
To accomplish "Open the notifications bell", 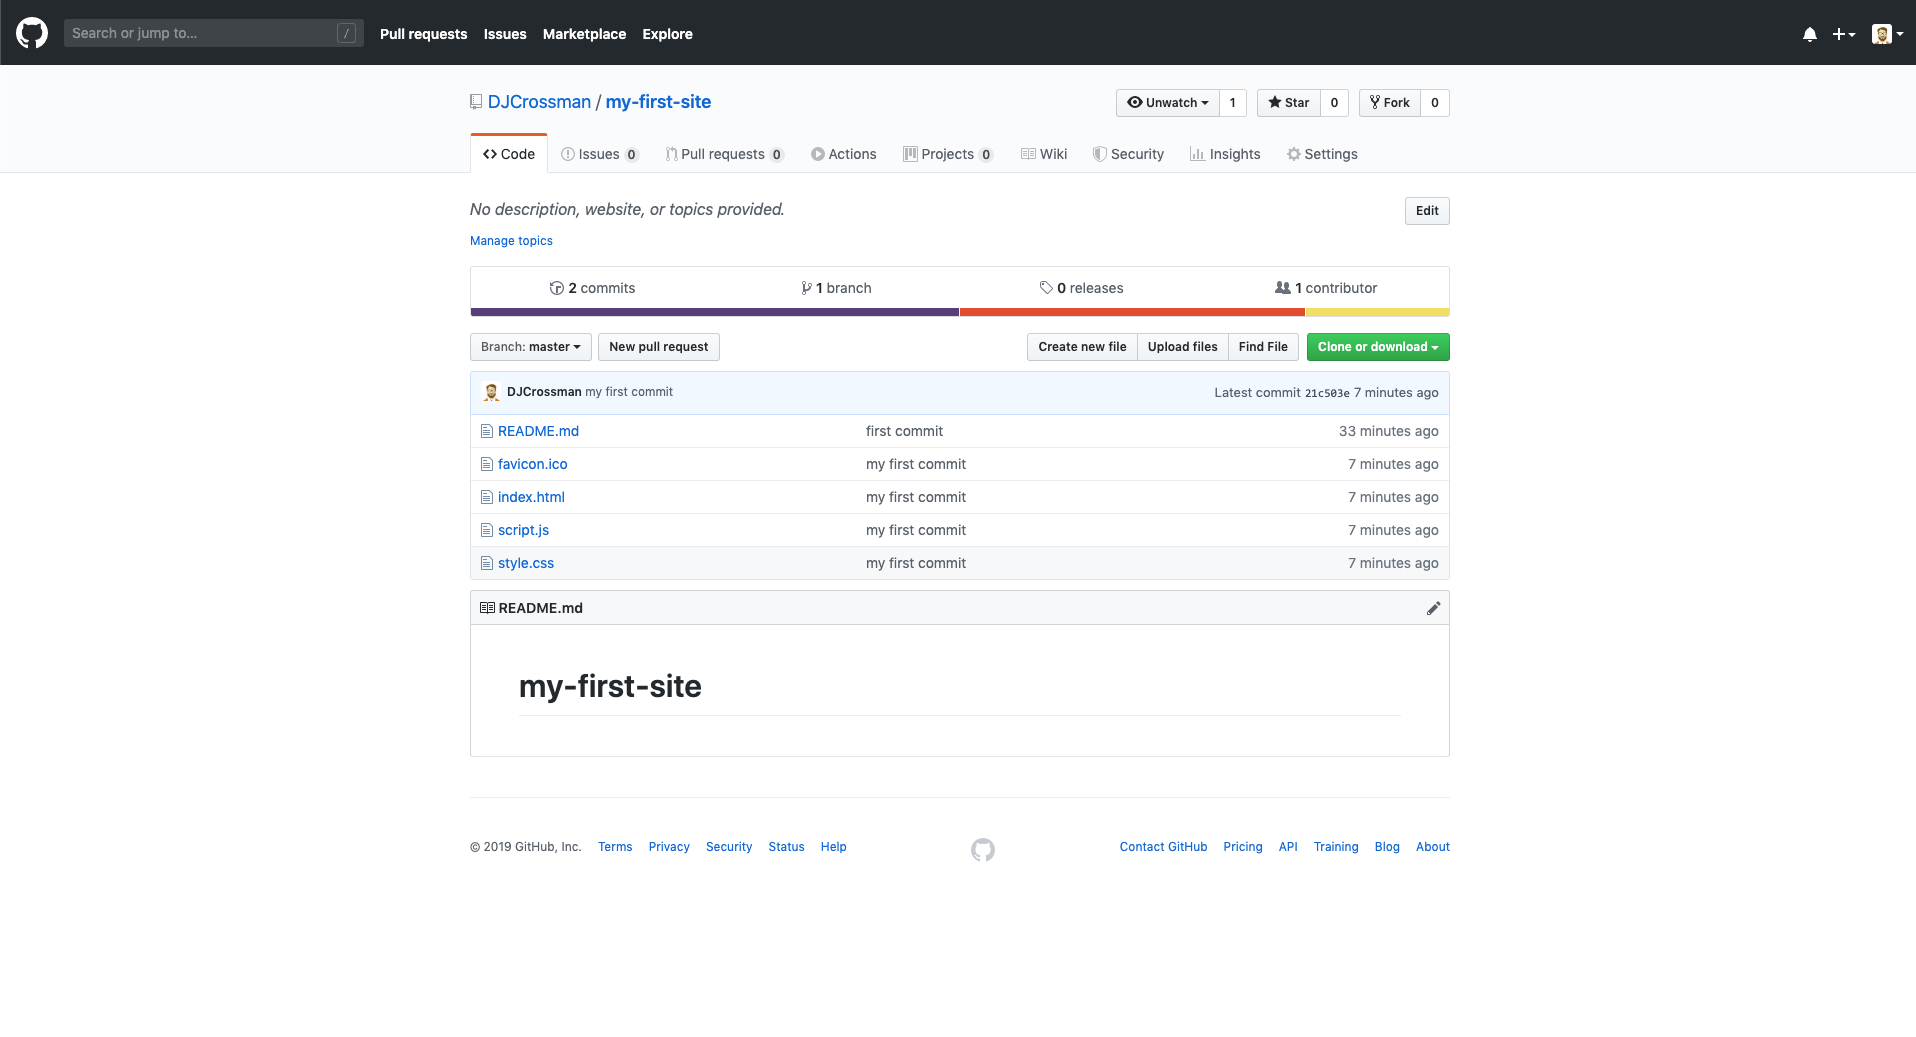I will [1810, 34].
